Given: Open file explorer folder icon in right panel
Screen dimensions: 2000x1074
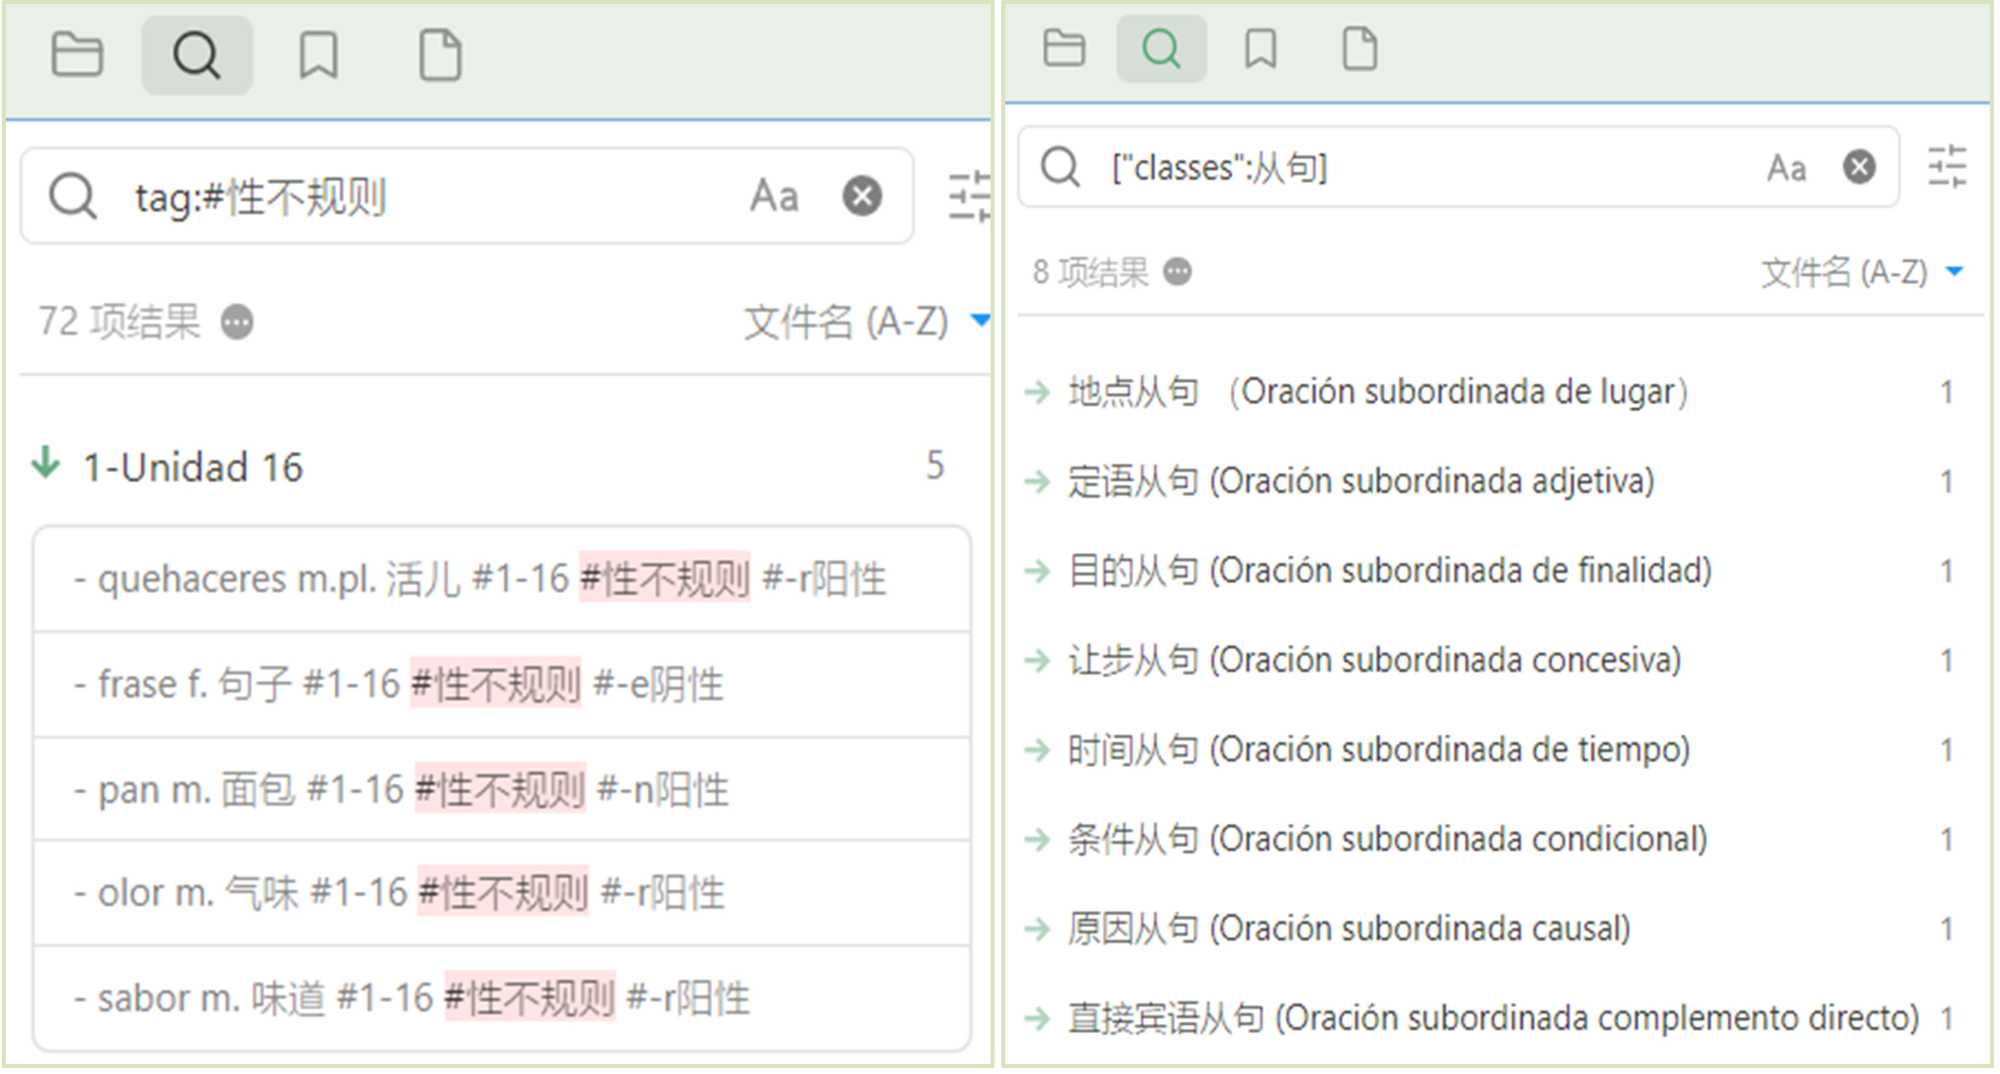Looking at the screenshot, I should click(1063, 48).
